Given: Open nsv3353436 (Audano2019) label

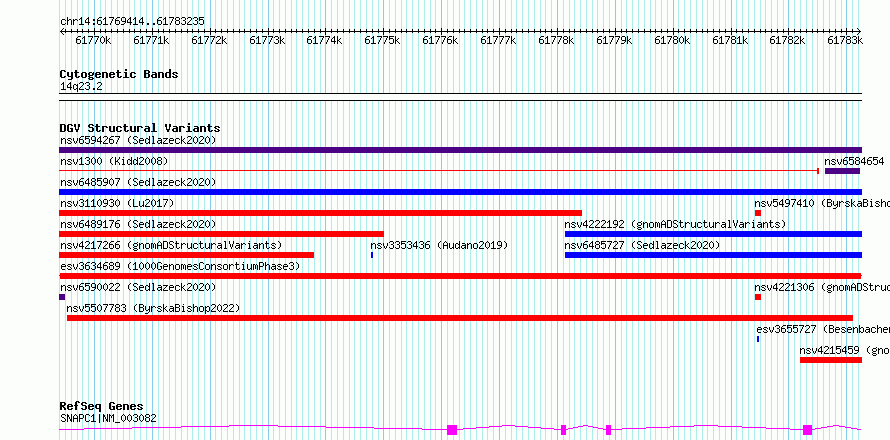Looking at the screenshot, I should (x=439, y=245).
